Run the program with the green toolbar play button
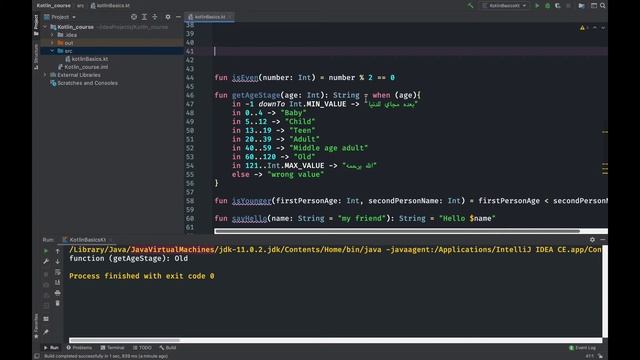 537,6
